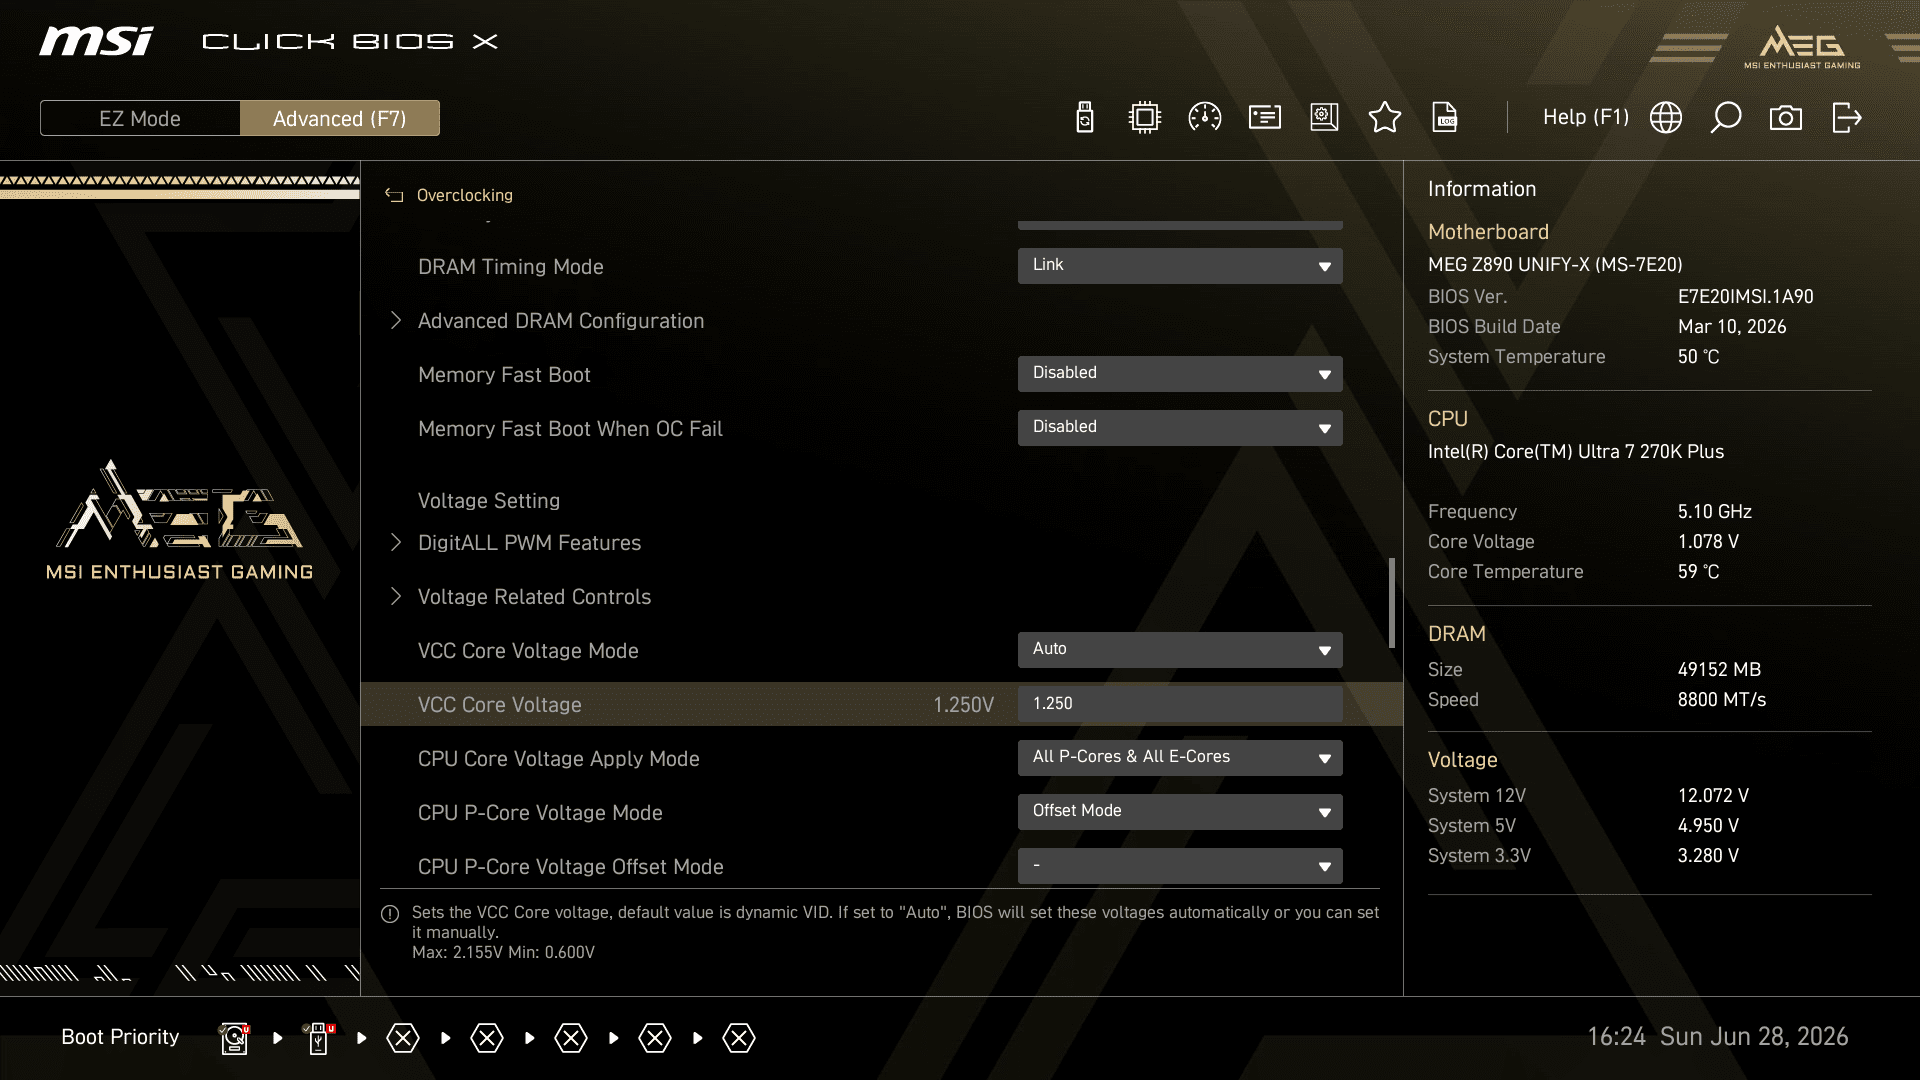The image size is (1920, 1080).
Task: Select the Advanced (F7) tab
Action: click(x=340, y=118)
